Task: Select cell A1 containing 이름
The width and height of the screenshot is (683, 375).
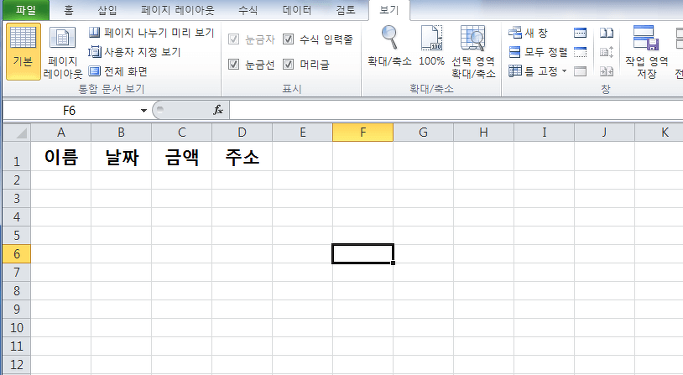Action: click(61, 157)
